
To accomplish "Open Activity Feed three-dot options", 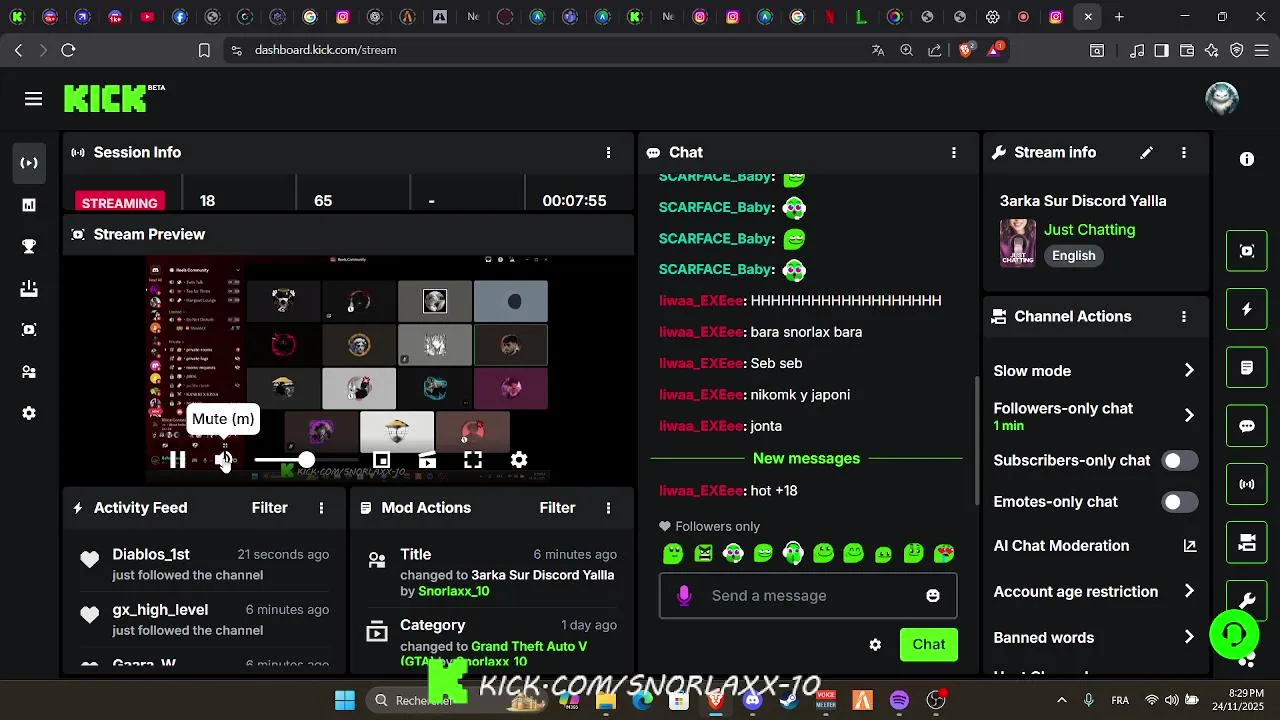I will pyautogui.click(x=321, y=508).
